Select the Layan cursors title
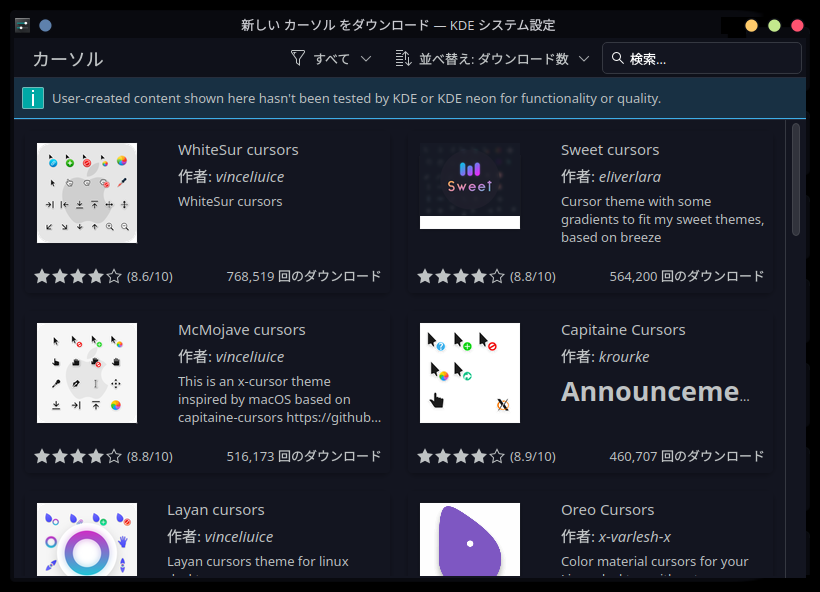Image resolution: width=820 pixels, height=592 pixels. [215, 510]
